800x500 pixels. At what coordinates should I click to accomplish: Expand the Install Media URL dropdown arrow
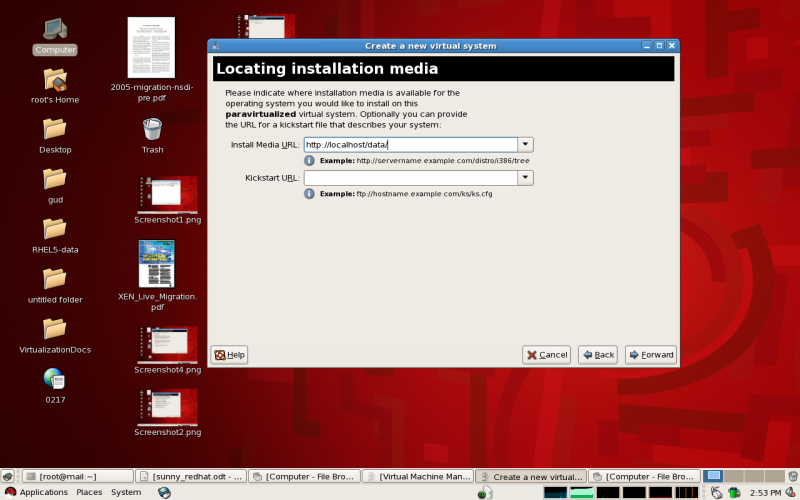[525, 145]
